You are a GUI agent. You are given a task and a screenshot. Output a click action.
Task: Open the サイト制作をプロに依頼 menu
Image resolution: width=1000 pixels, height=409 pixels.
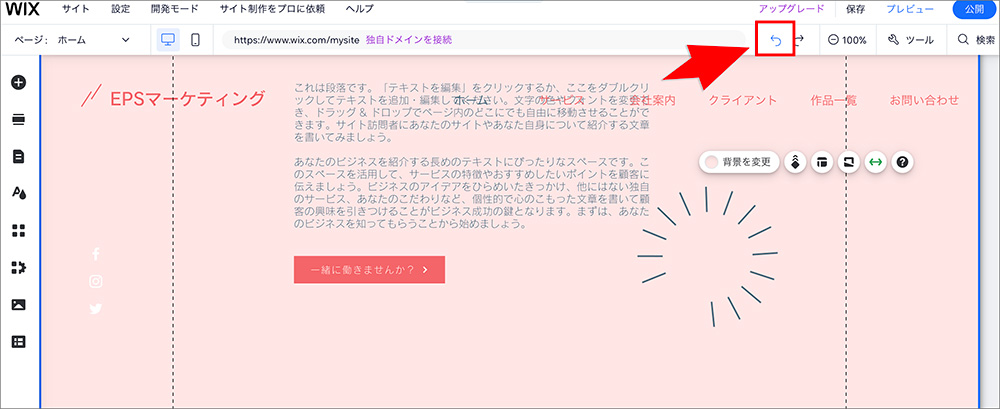pyautogui.click(x=272, y=10)
